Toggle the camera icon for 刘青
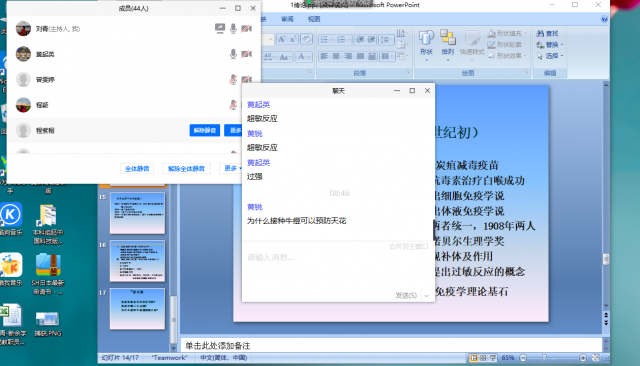The width and height of the screenshot is (640, 366). (246, 29)
